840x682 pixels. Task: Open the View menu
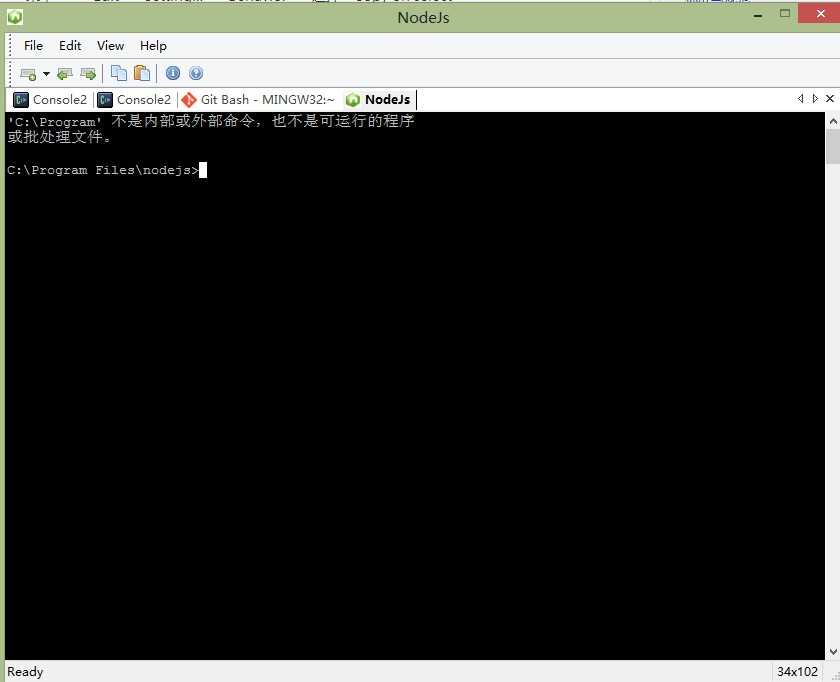tap(110, 46)
